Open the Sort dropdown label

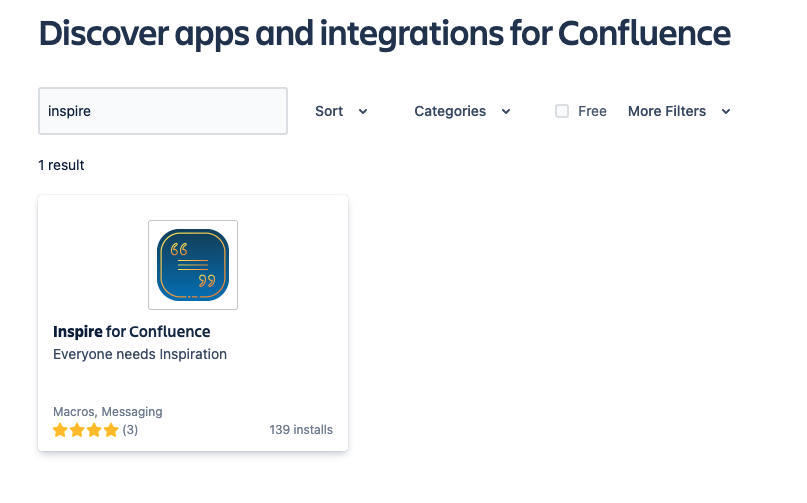329,111
